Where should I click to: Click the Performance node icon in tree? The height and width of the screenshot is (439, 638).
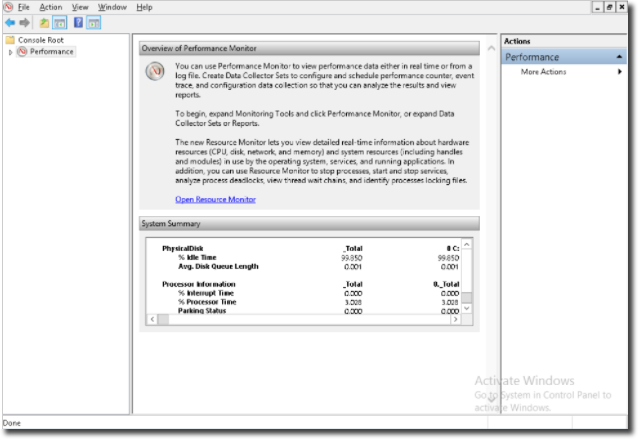22,52
